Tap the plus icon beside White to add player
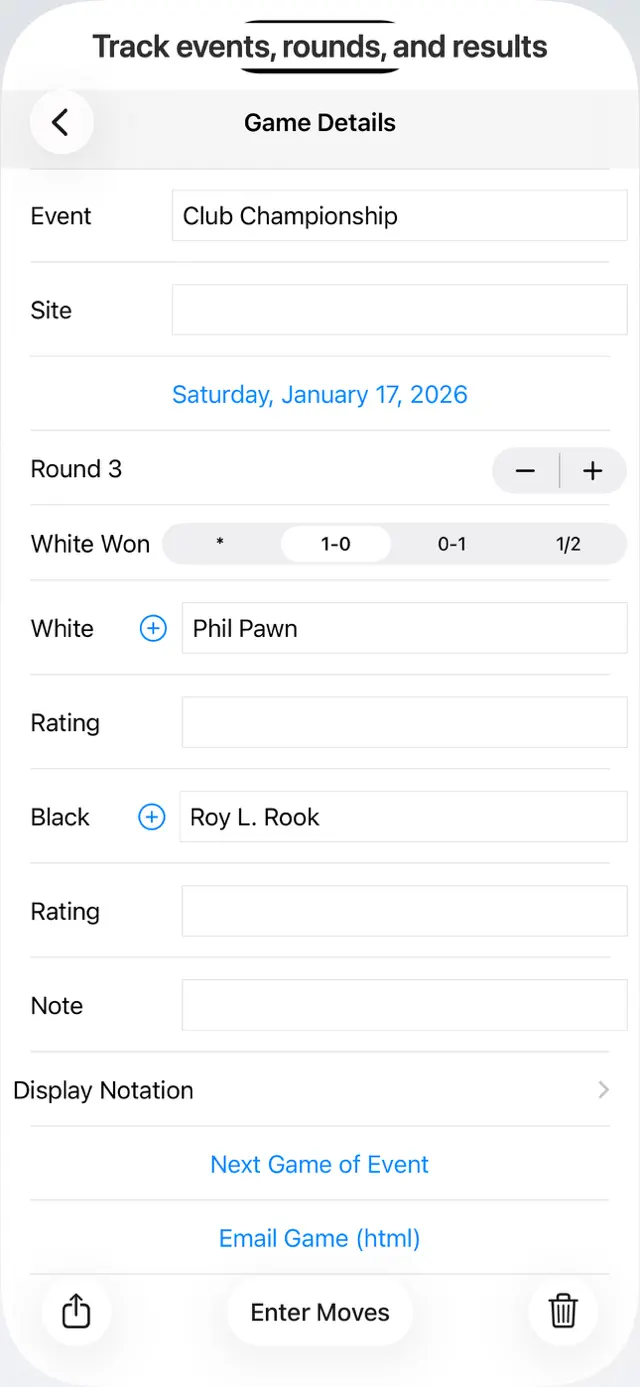Viewport: 640px width, 1387px height. pyautogui.click(x=152, y=628)
